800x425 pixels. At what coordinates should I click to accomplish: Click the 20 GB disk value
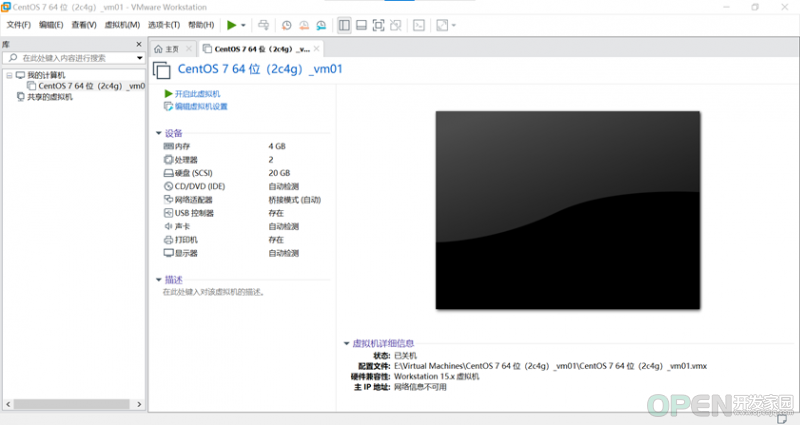(279, 173)
